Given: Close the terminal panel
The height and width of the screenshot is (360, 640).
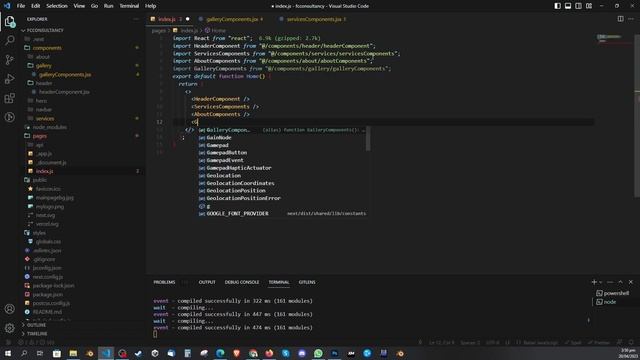Looking at the screenshot, I should [x=631, y=282].
